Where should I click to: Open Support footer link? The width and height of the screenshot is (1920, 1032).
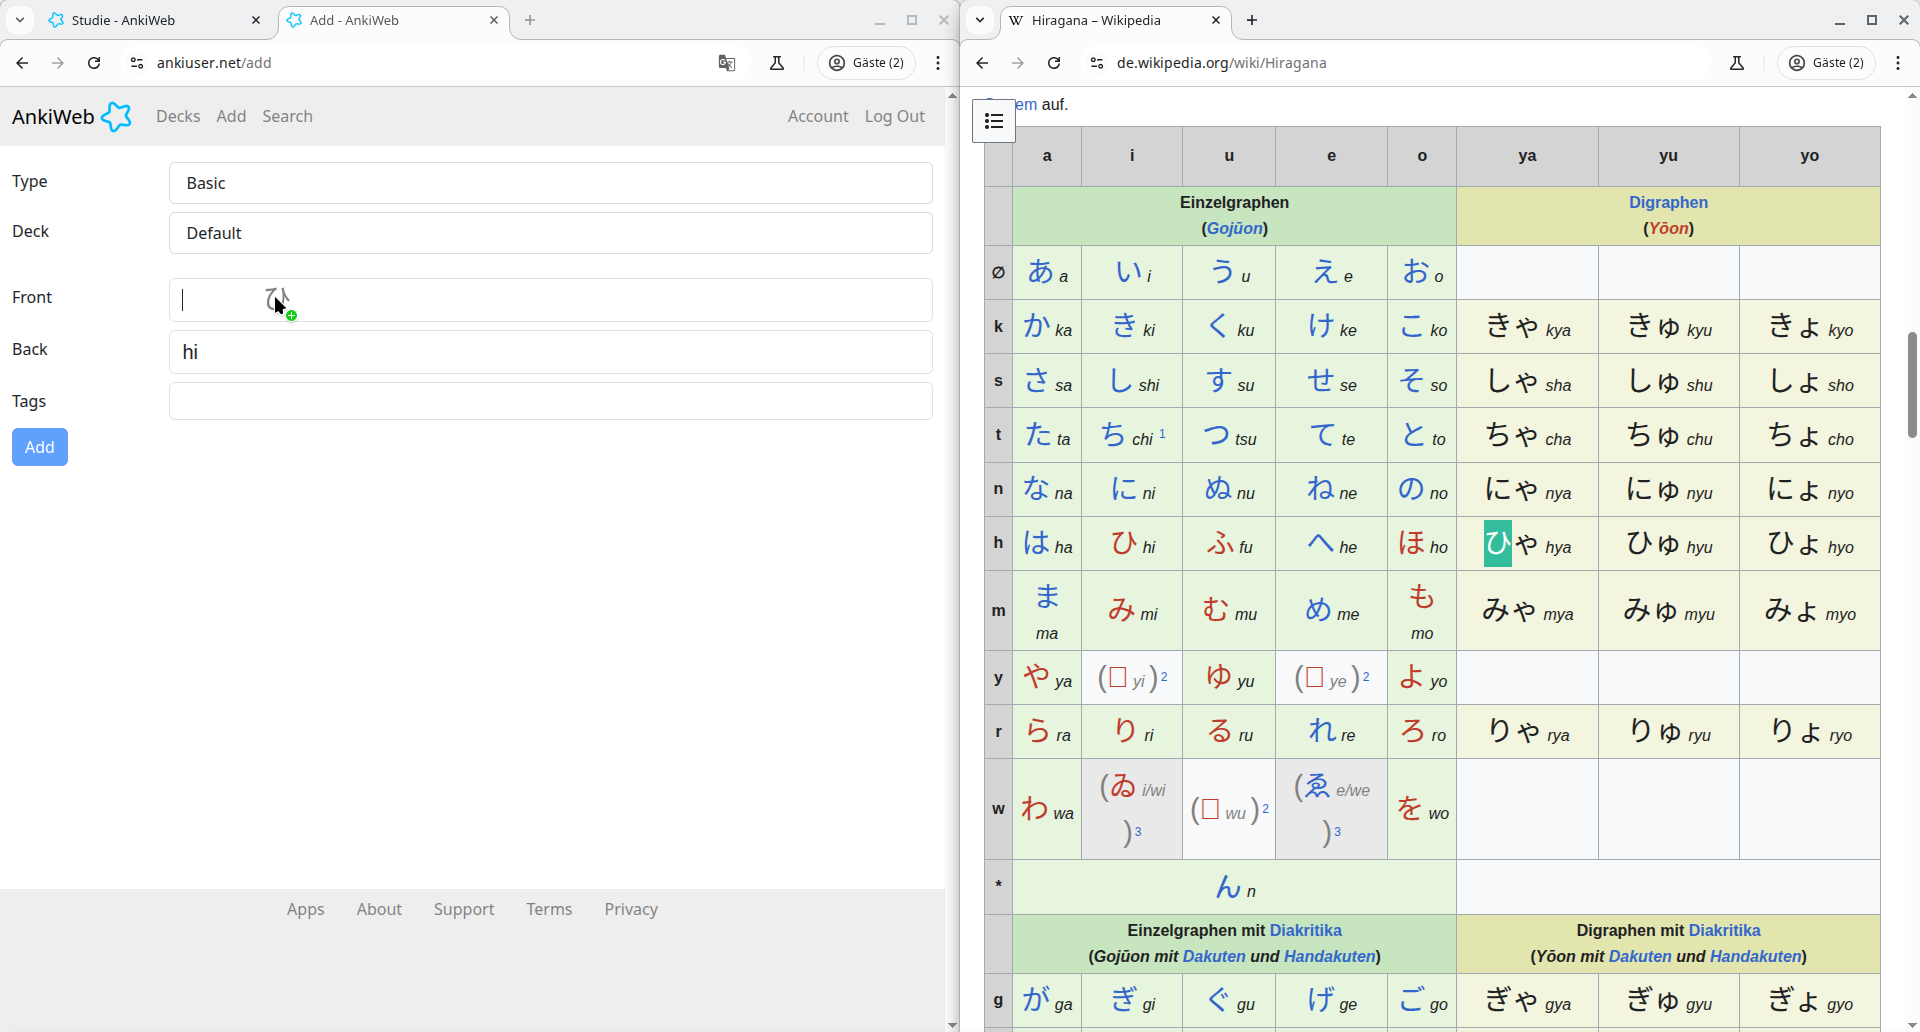point(464,909)
